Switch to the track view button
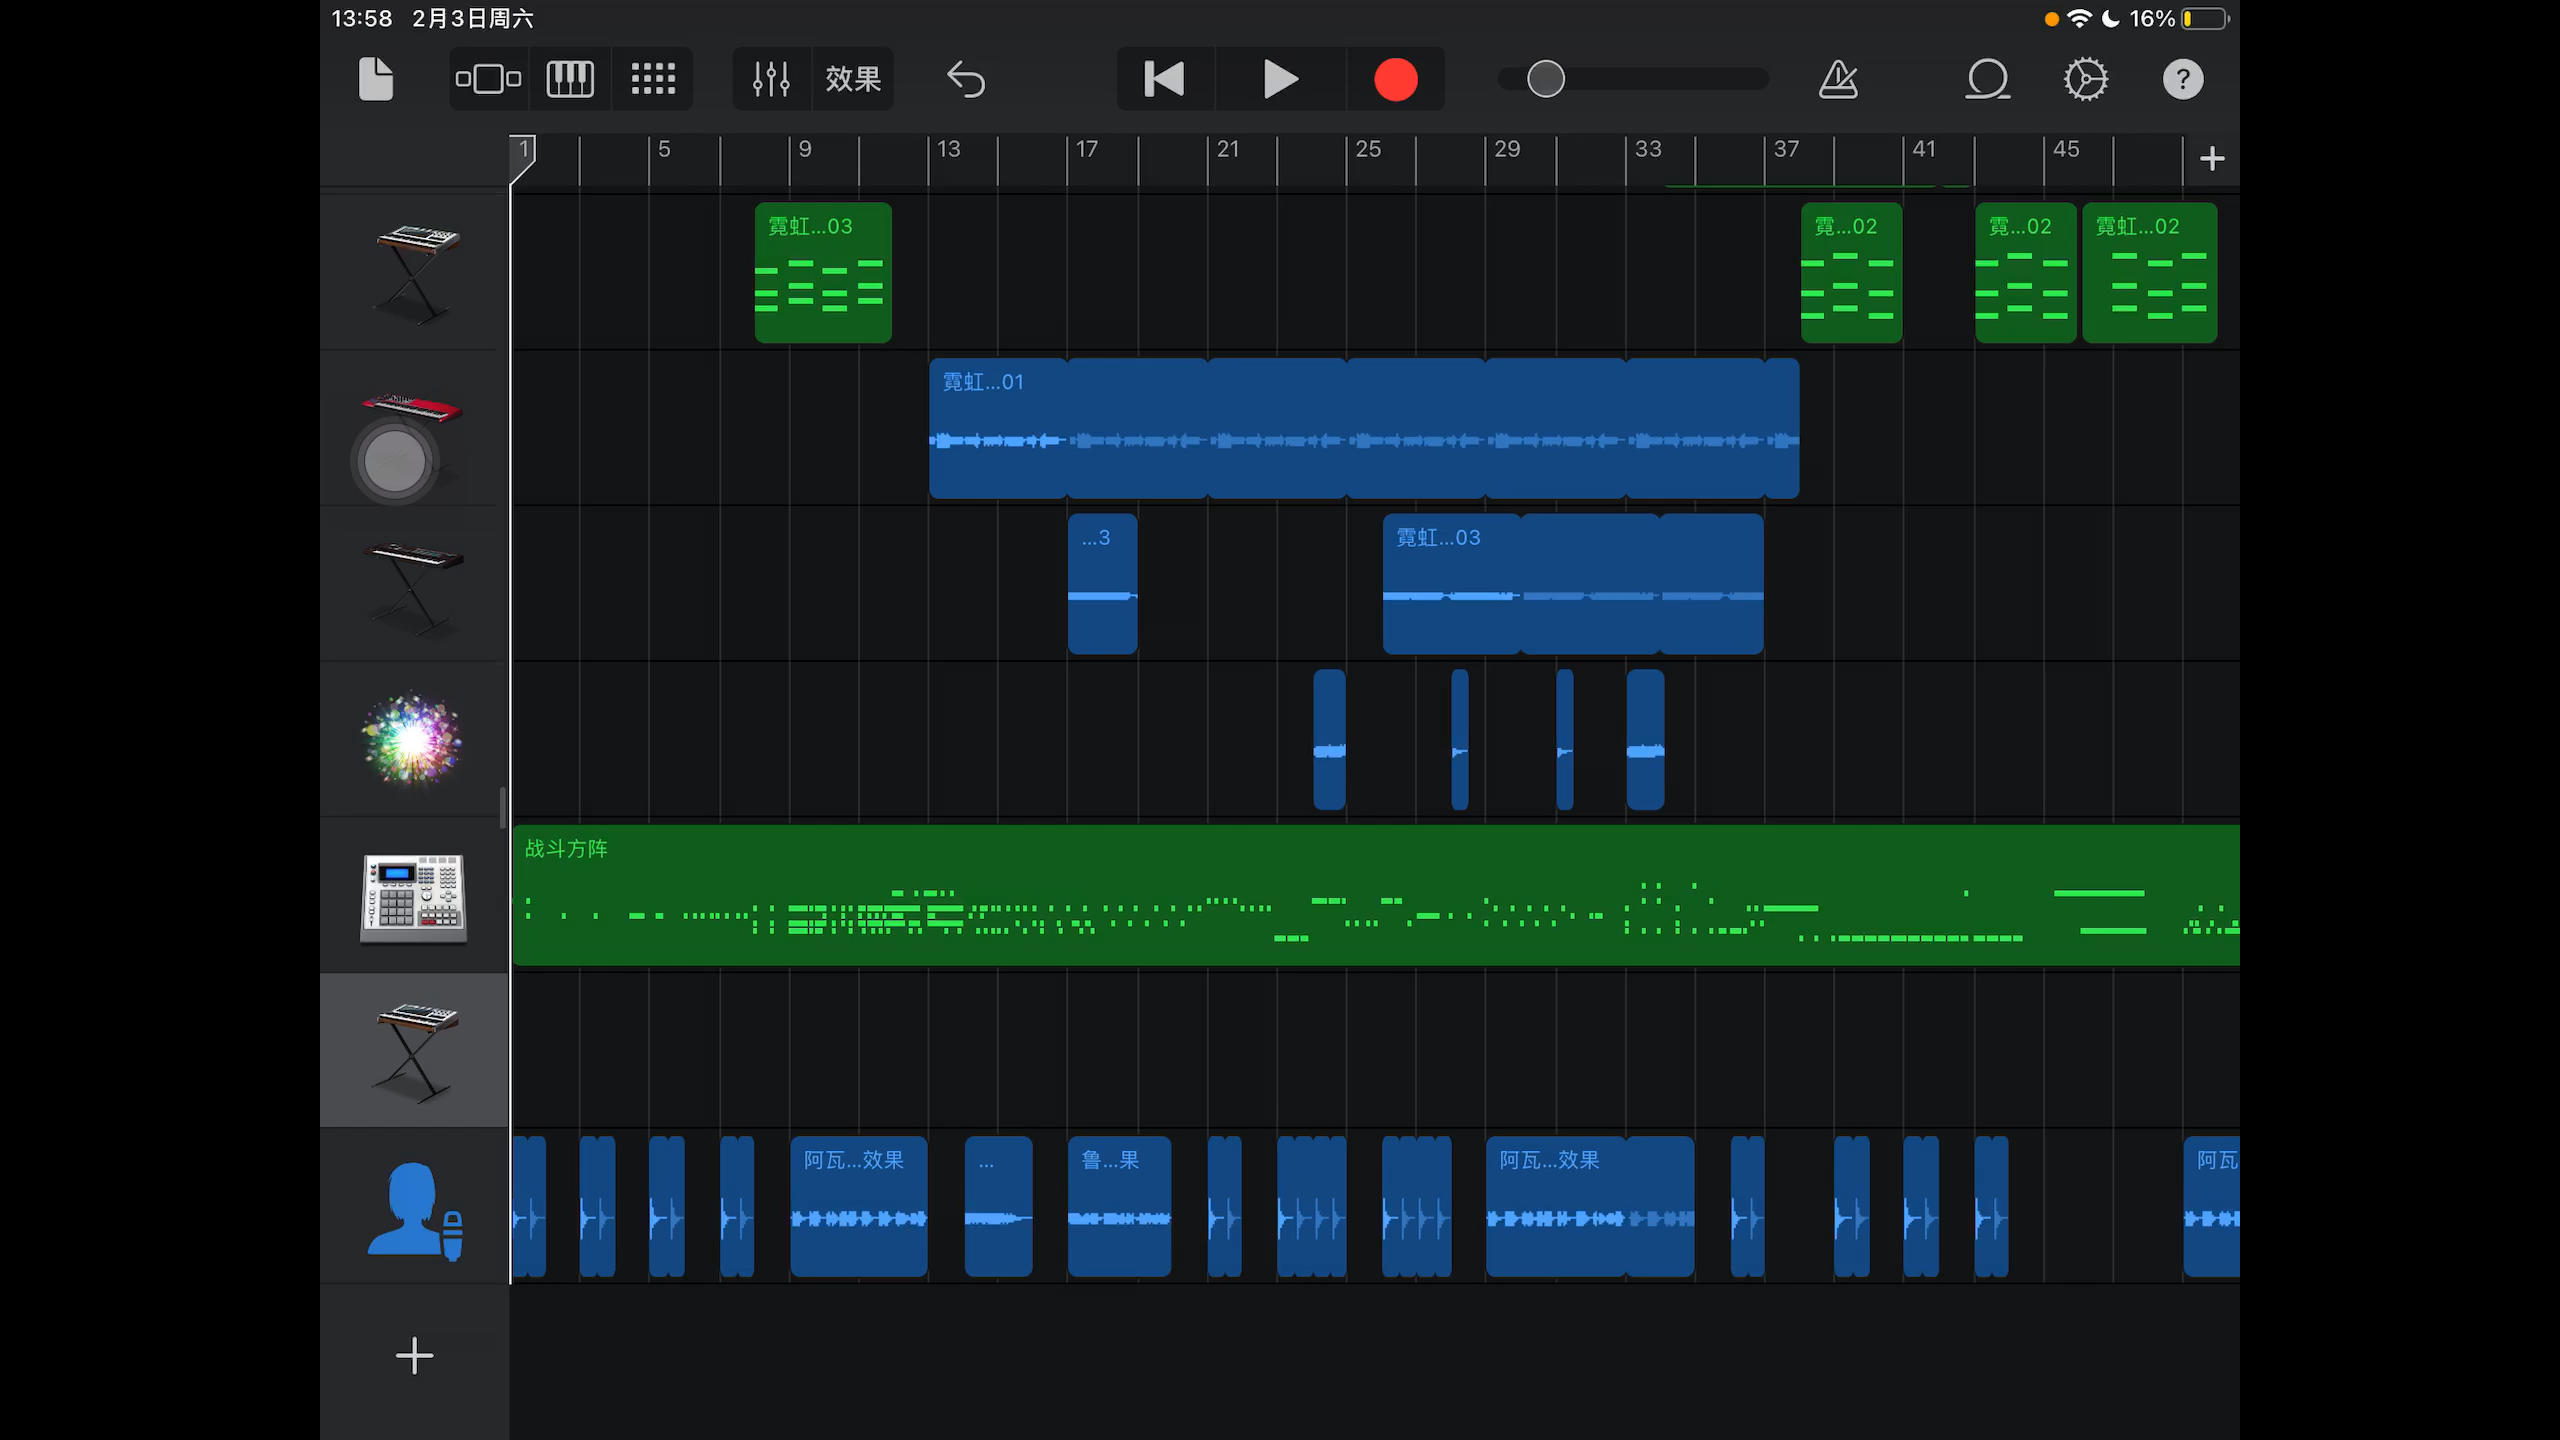The height and width of the screenshot is (1440, 2560). click(488, 79)
